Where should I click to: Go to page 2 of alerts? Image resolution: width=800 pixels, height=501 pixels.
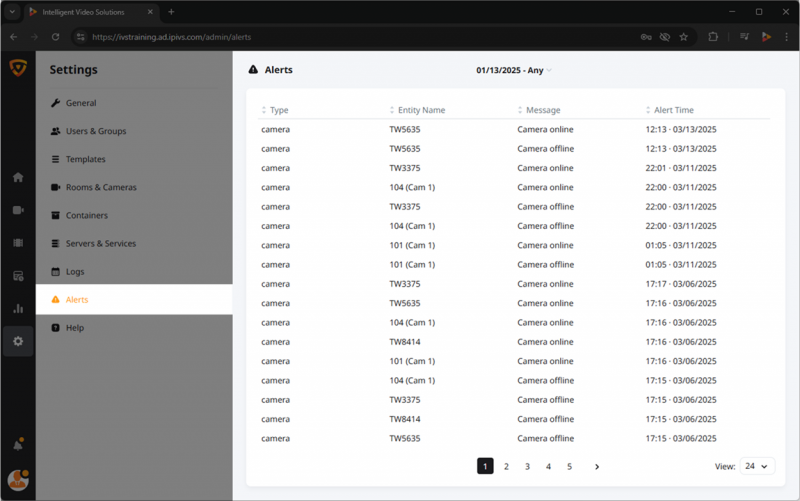click(x=506, y=466)
